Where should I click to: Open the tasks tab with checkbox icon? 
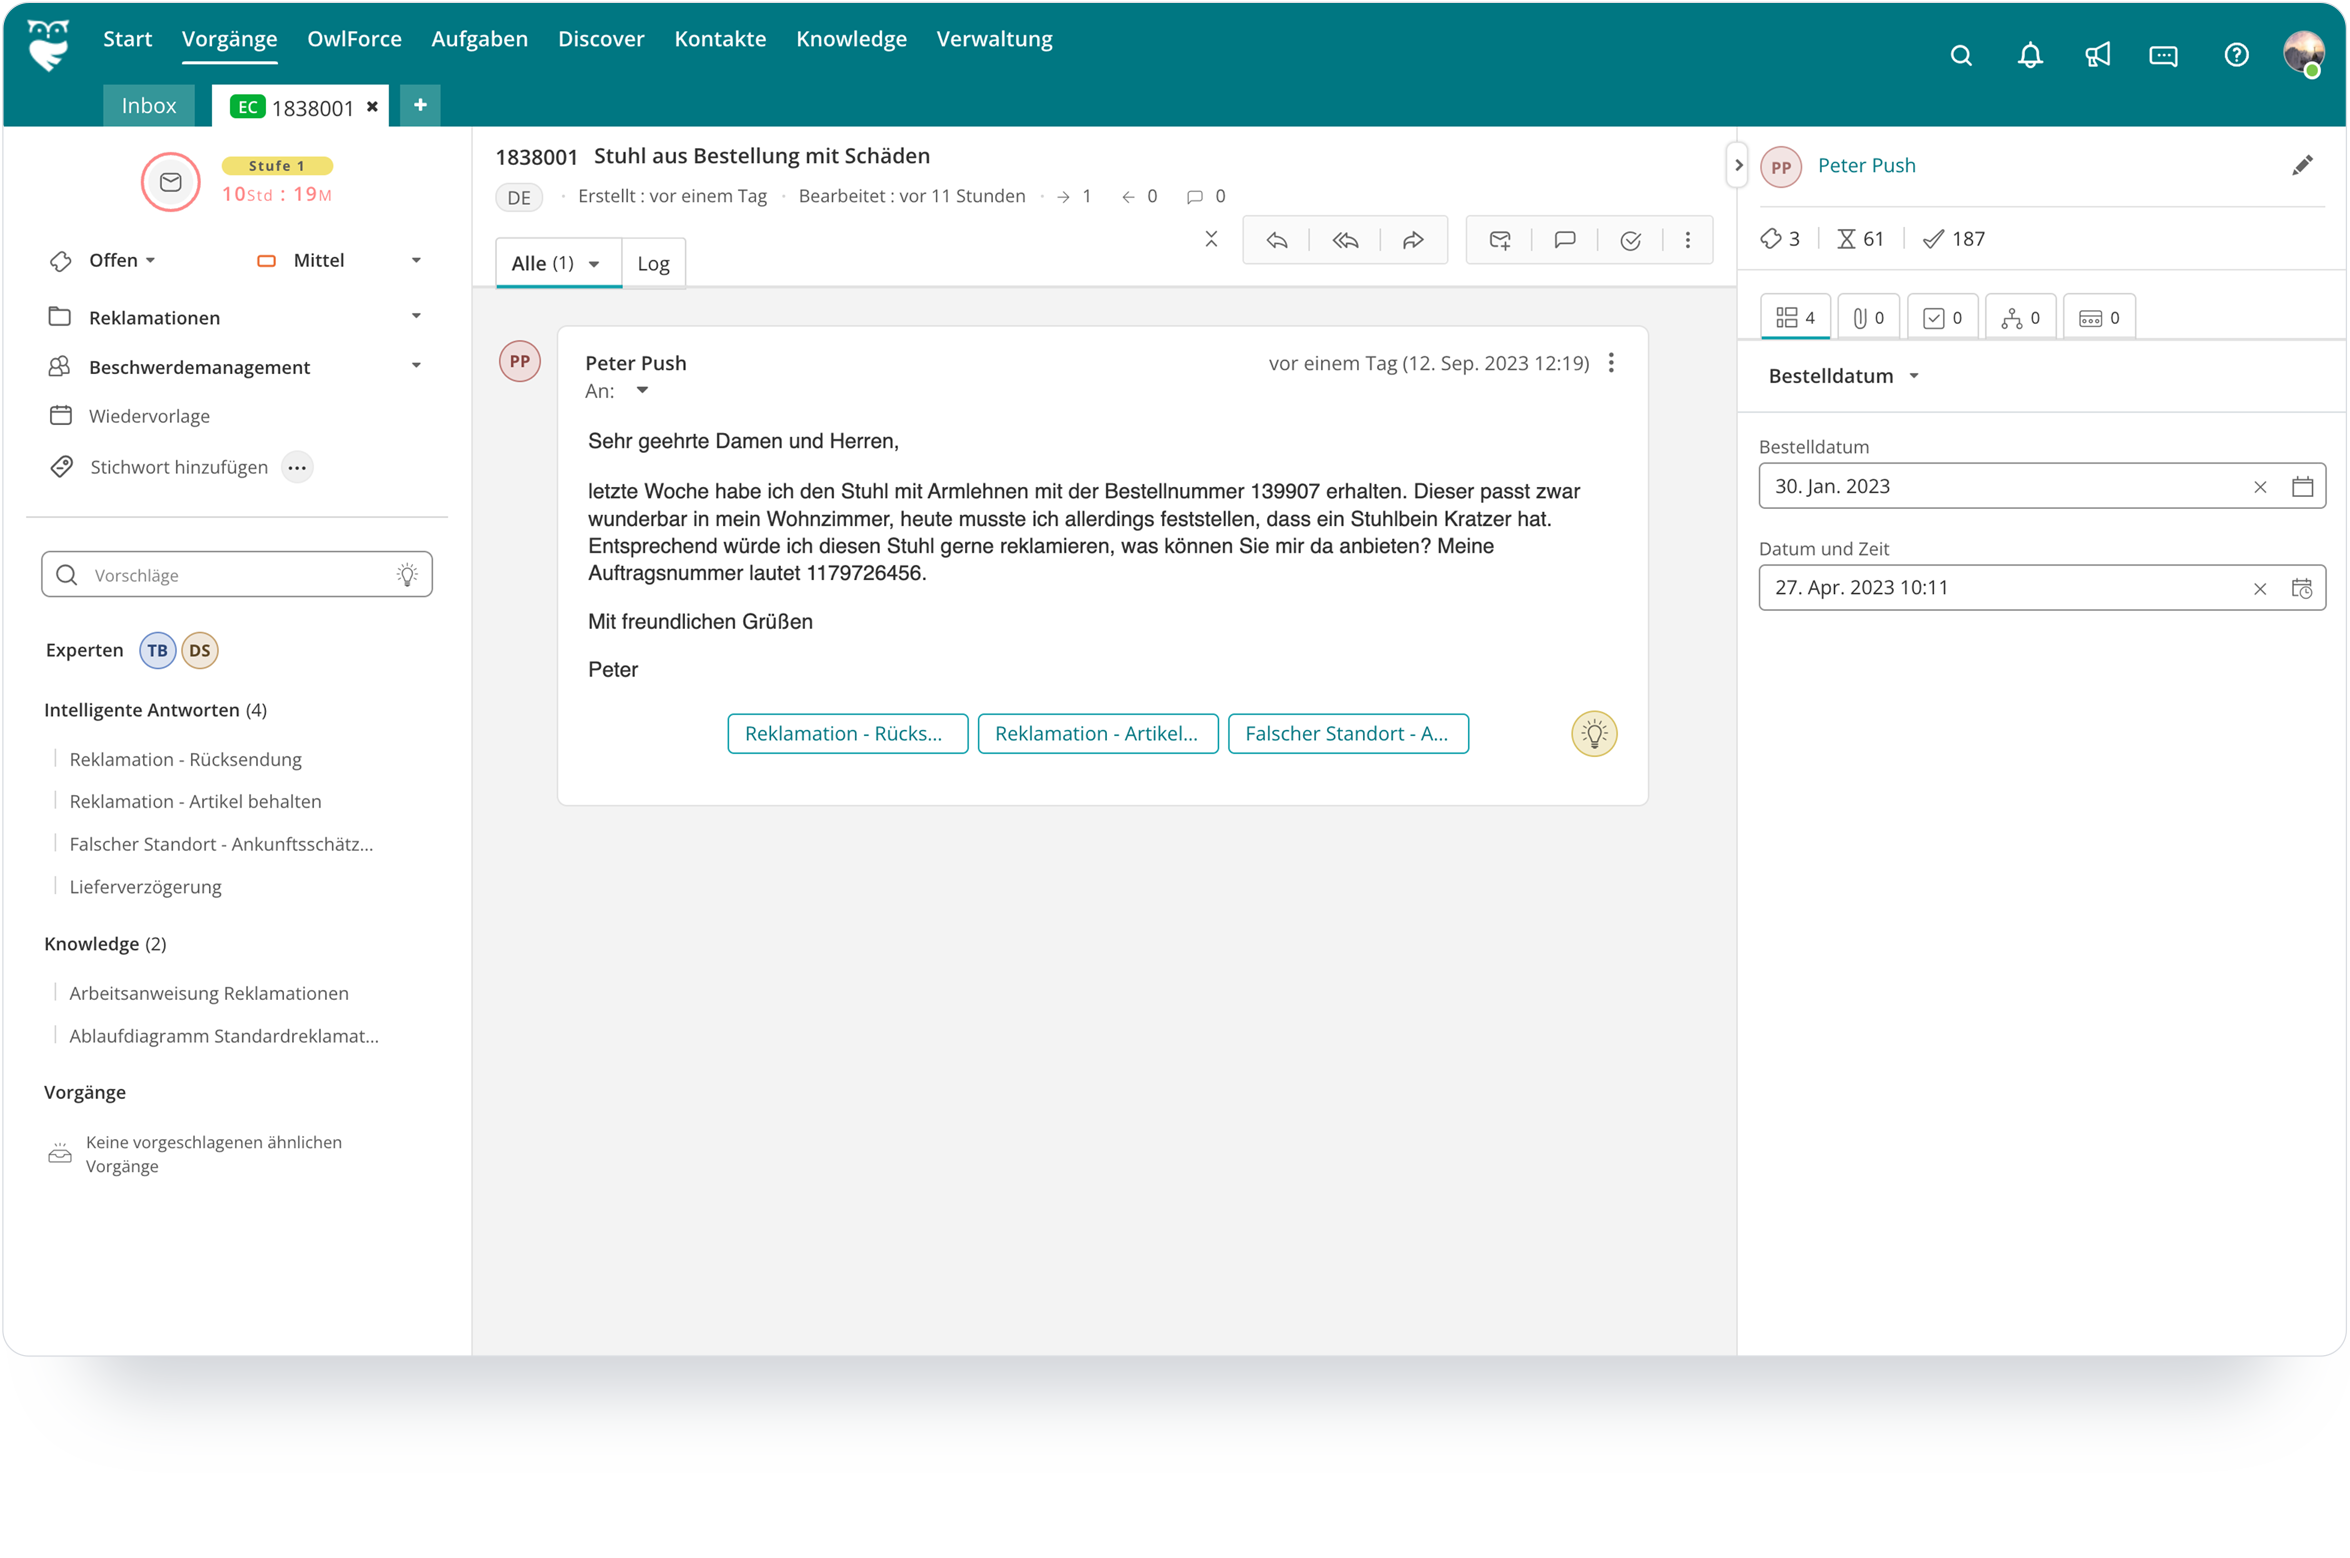(1941, 316)
